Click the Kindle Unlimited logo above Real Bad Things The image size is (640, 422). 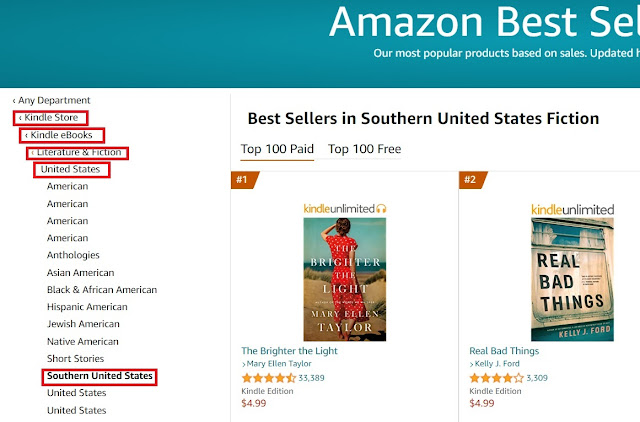tap(572, 207)
